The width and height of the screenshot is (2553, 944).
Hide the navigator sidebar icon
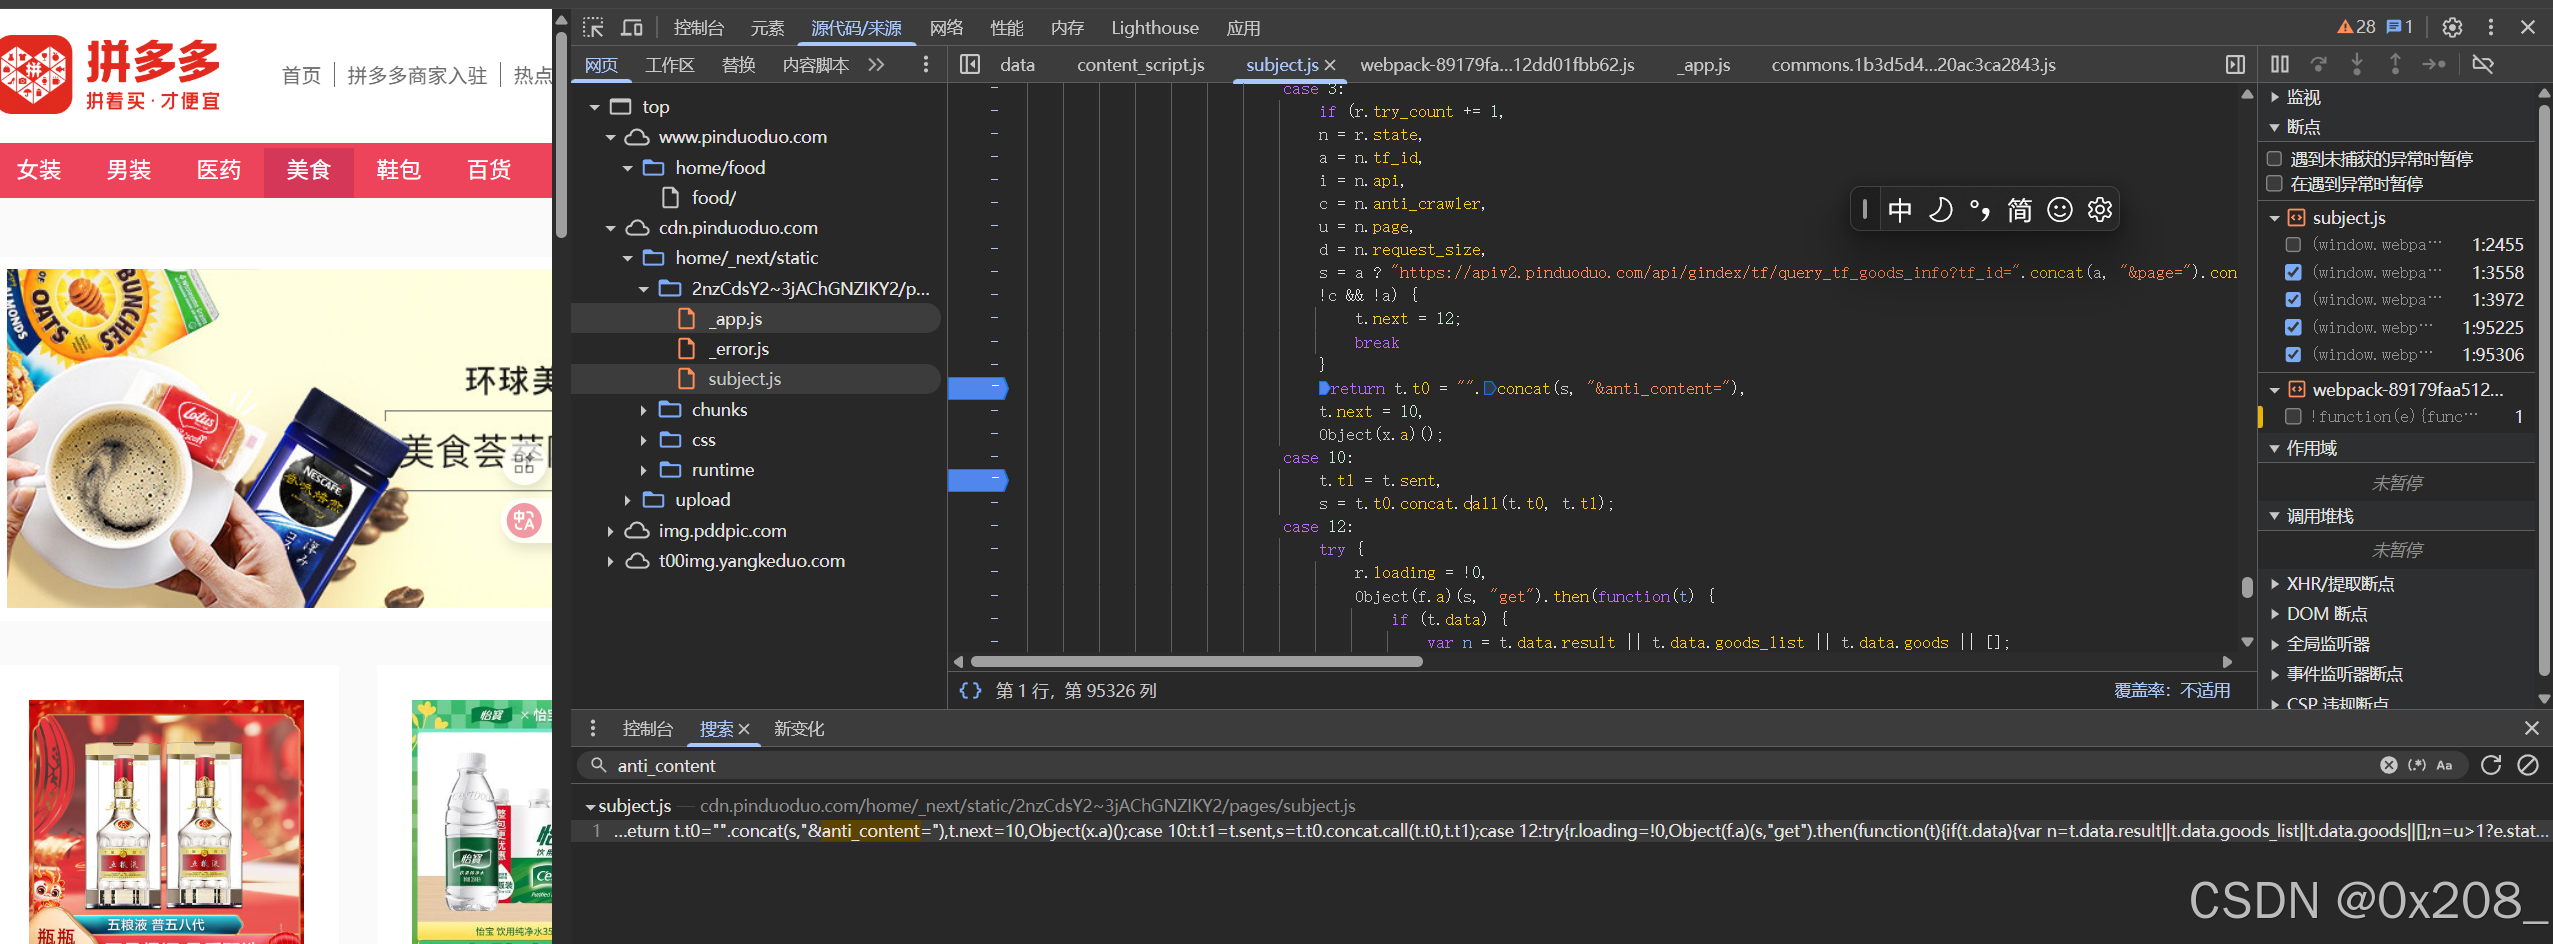click(970, 65)
